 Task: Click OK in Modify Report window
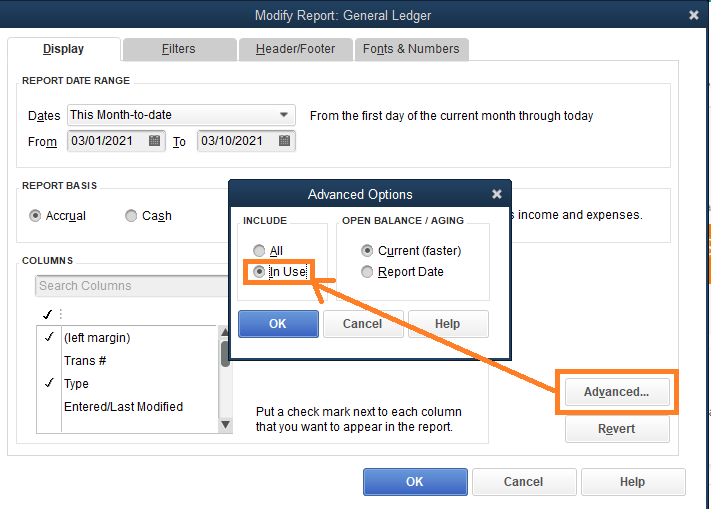pyautogui.click(x=415, y=481)
